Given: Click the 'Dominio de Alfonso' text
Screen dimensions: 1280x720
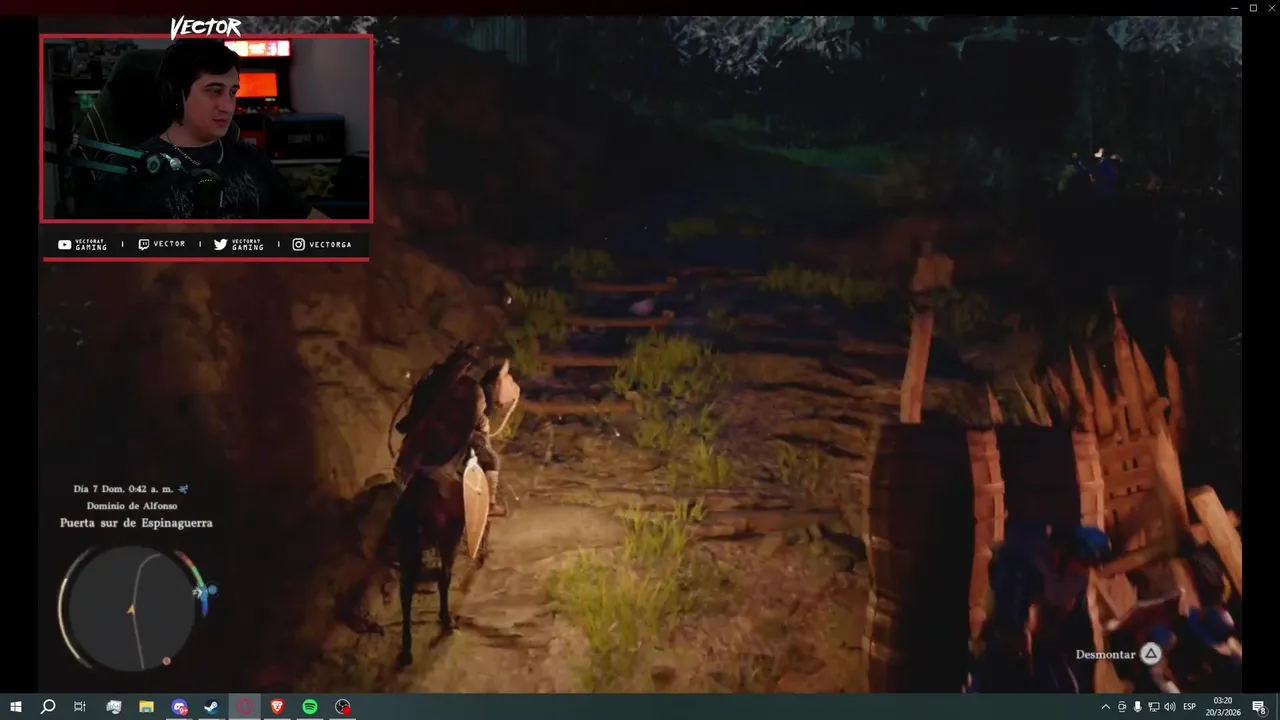Looking at the screenshot, I should 132,506.
